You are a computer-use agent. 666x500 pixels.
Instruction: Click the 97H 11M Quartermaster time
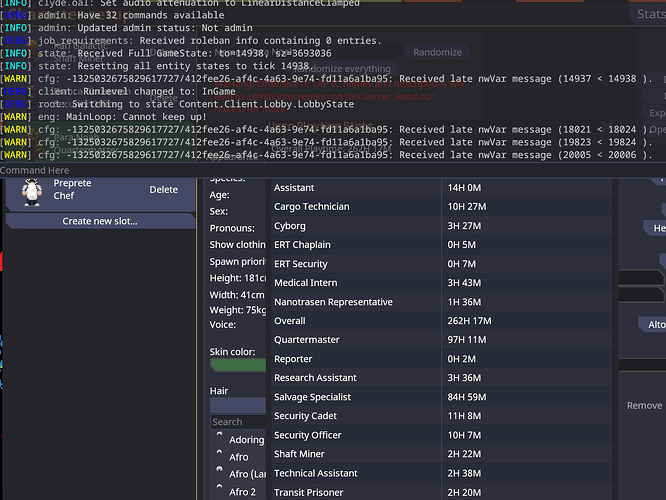pos(467,340)
